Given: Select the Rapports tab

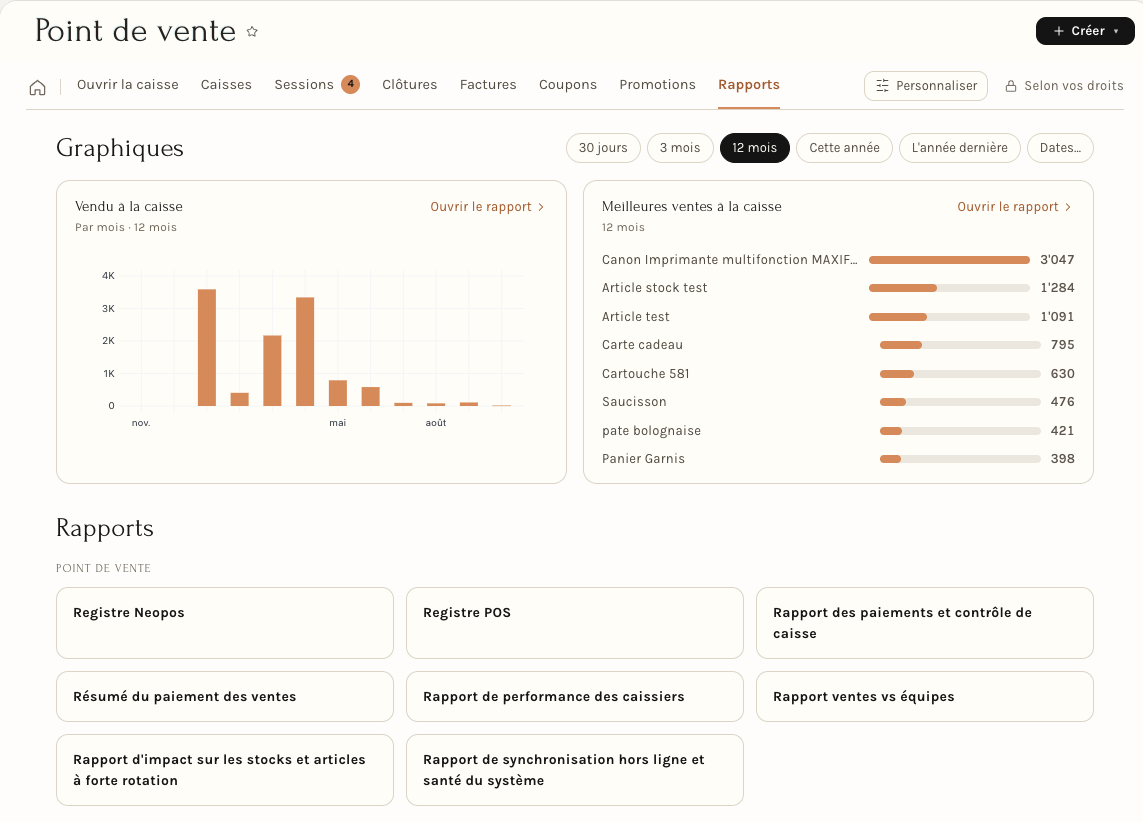Looking at the screenshot, I should coord(749,85).
